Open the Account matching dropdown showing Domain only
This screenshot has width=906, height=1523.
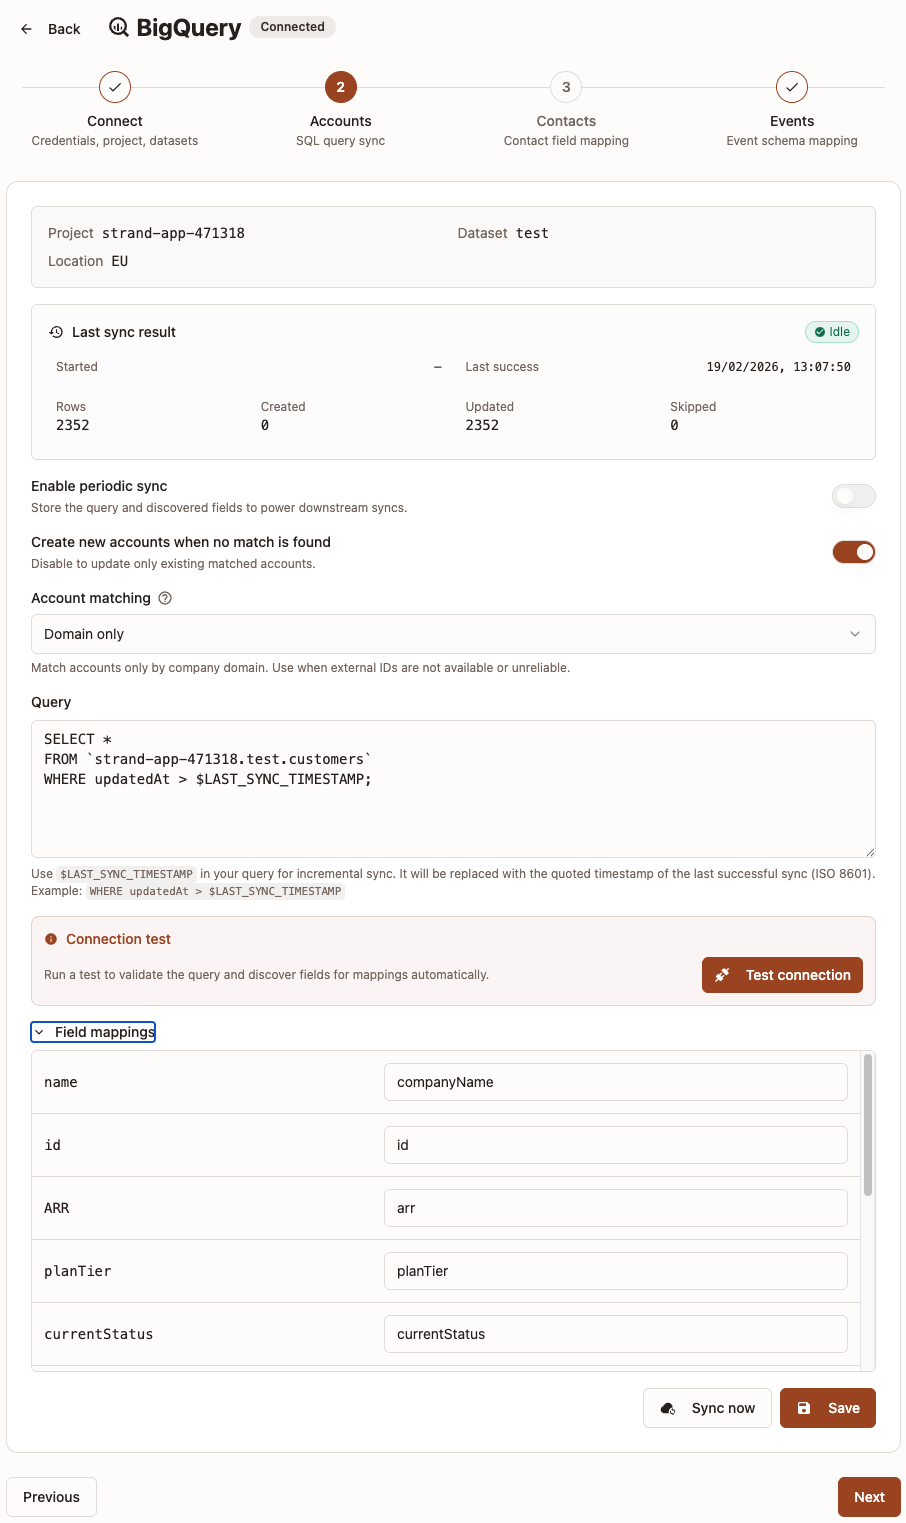coord(453,633)
